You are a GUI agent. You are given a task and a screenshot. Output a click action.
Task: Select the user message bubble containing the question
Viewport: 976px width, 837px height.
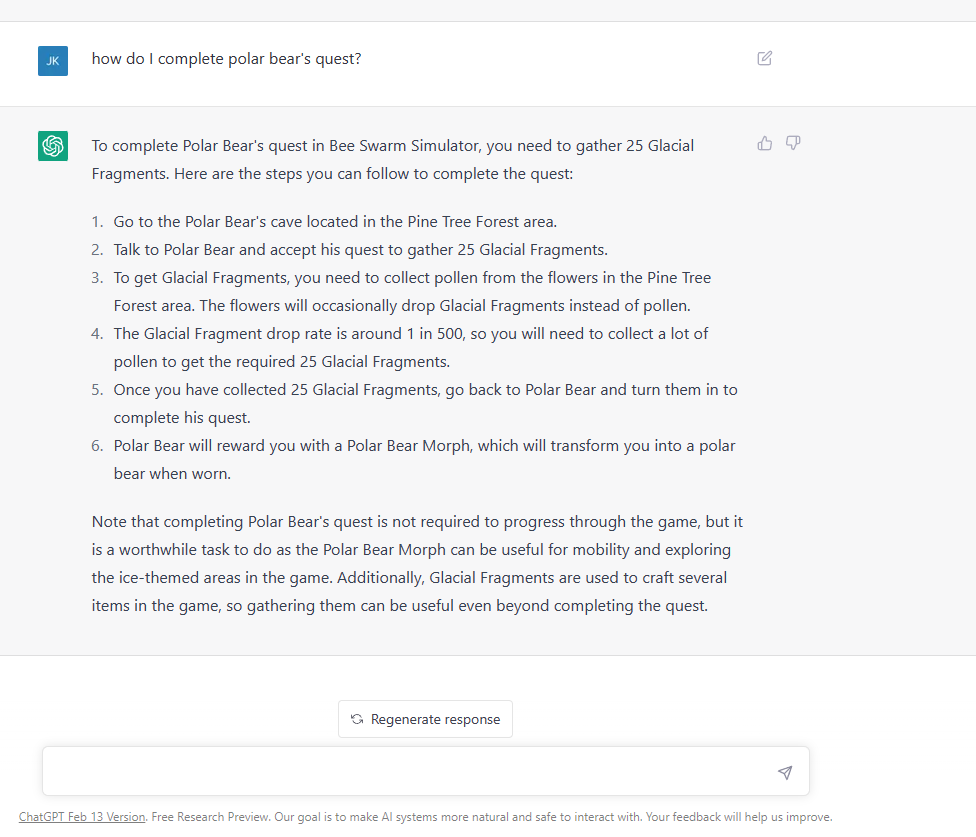(x=226, y=59)
